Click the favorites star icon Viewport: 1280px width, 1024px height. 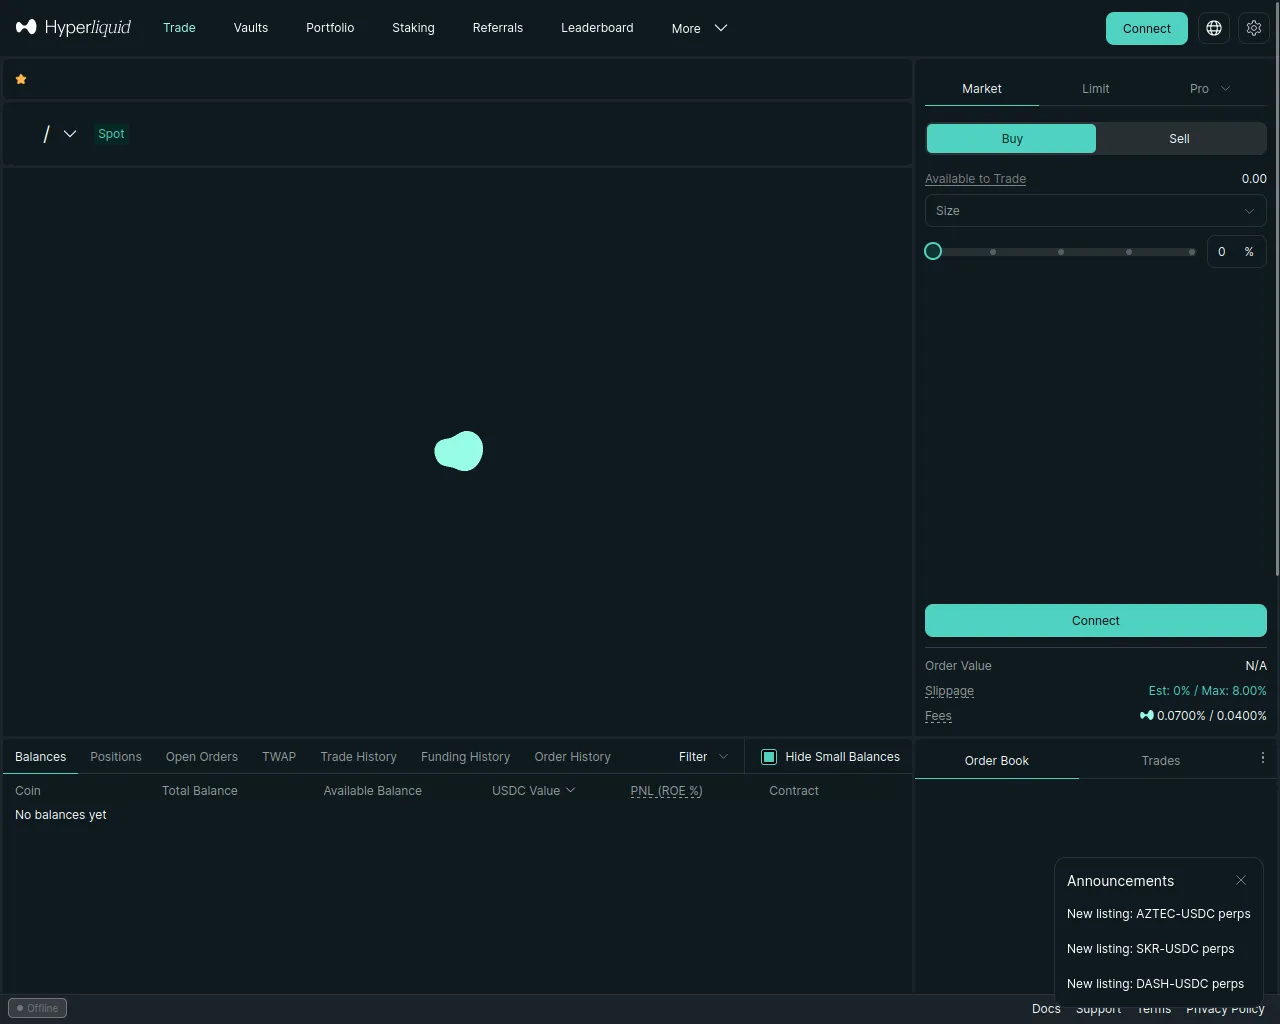[21, 79]
